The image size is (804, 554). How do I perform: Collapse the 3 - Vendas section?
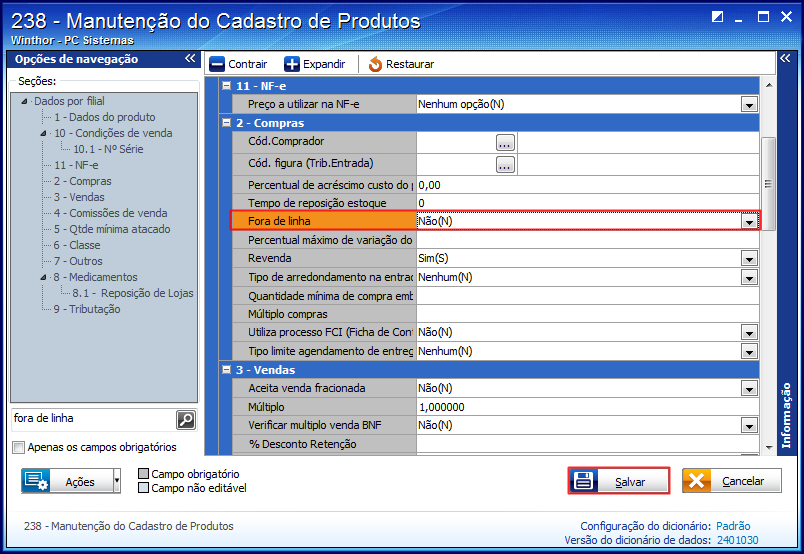pos(227,369)
